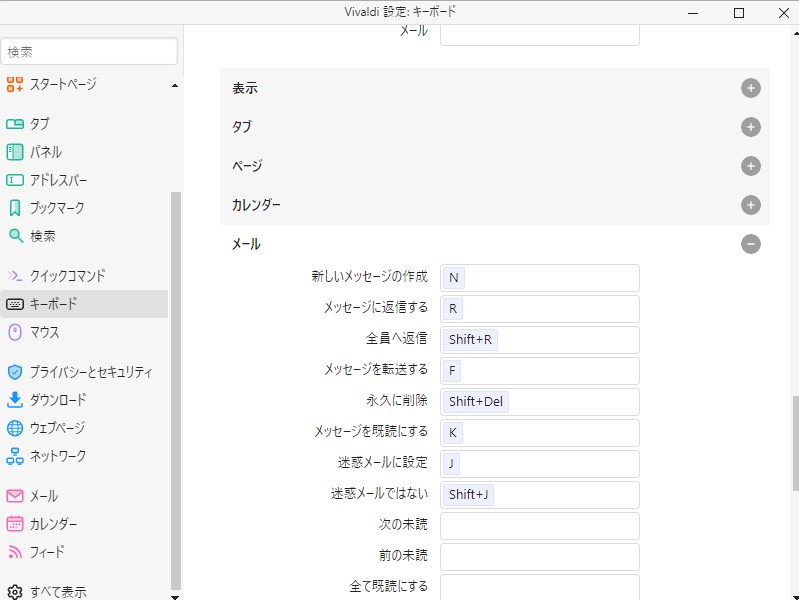The height and width of the screenshot is (600, 799).
Task: Click the 永久に削除 label text
Action: [x=397, y=401]
